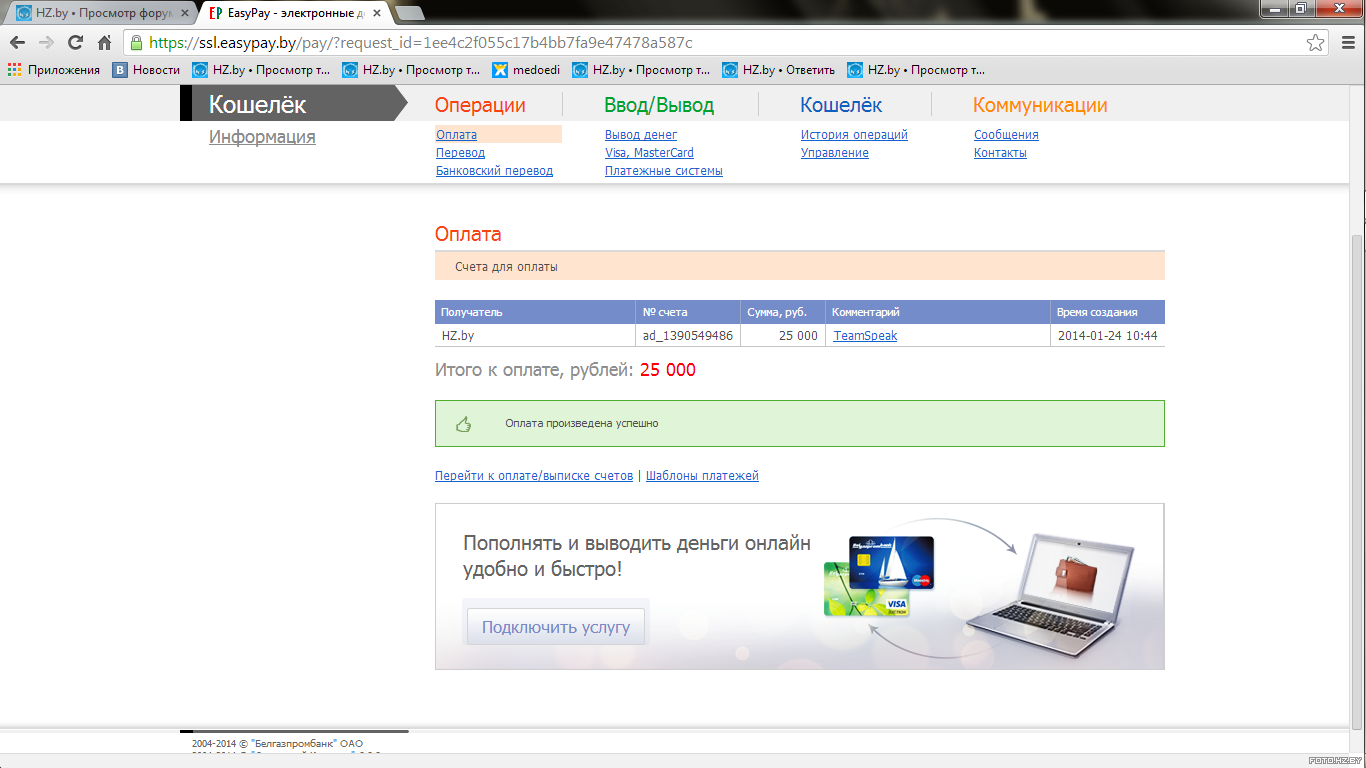Select the Оплата submenu link

(x=456, y=135)
